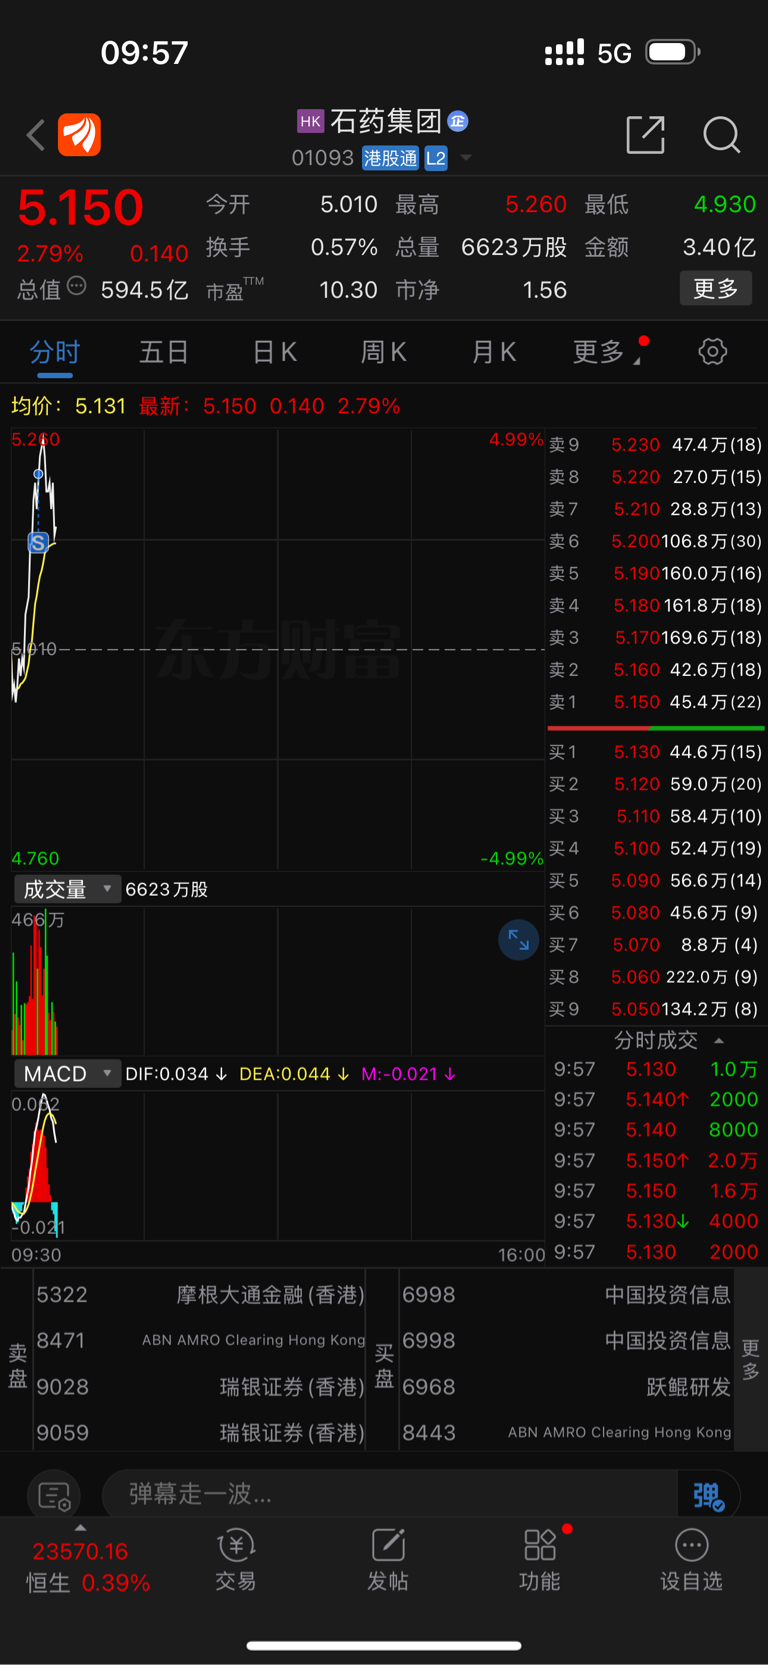Viewport: 768px width, 1665px height.
Task: Tap the 5.140↑ 2000 trade row
Action: (x=656, y=1100)
